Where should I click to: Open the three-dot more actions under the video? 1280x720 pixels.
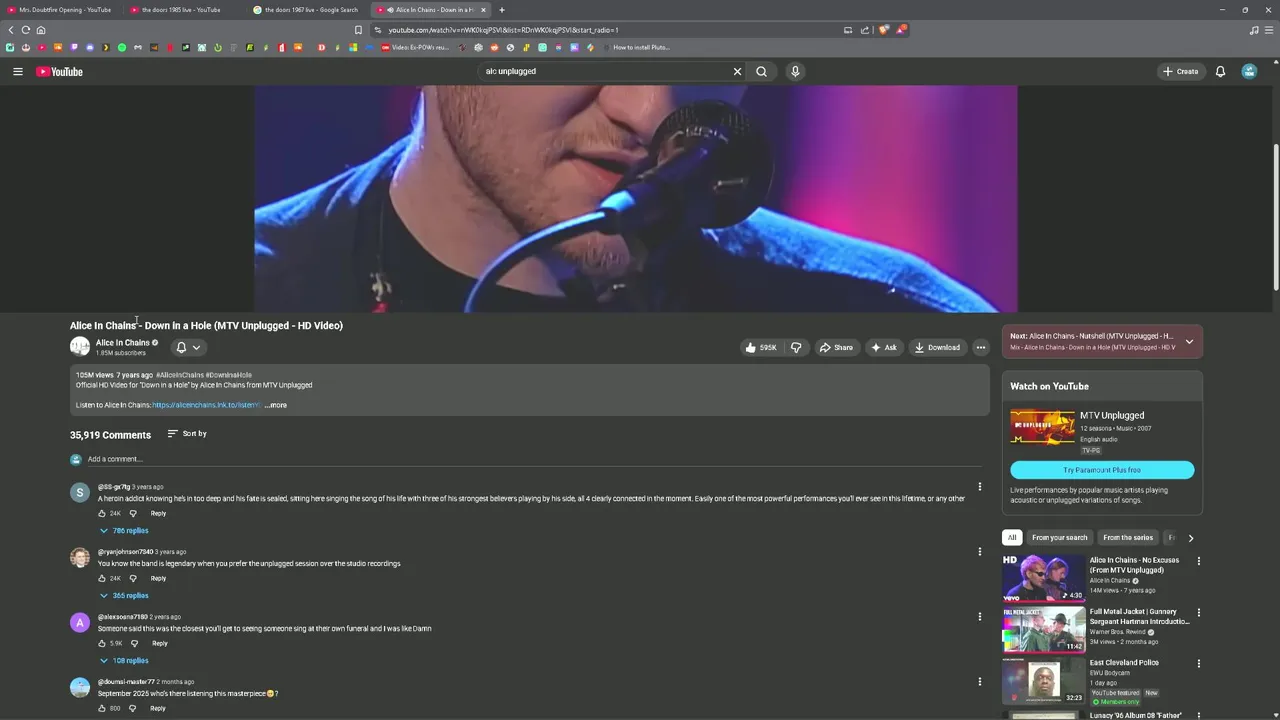[981, 347]
